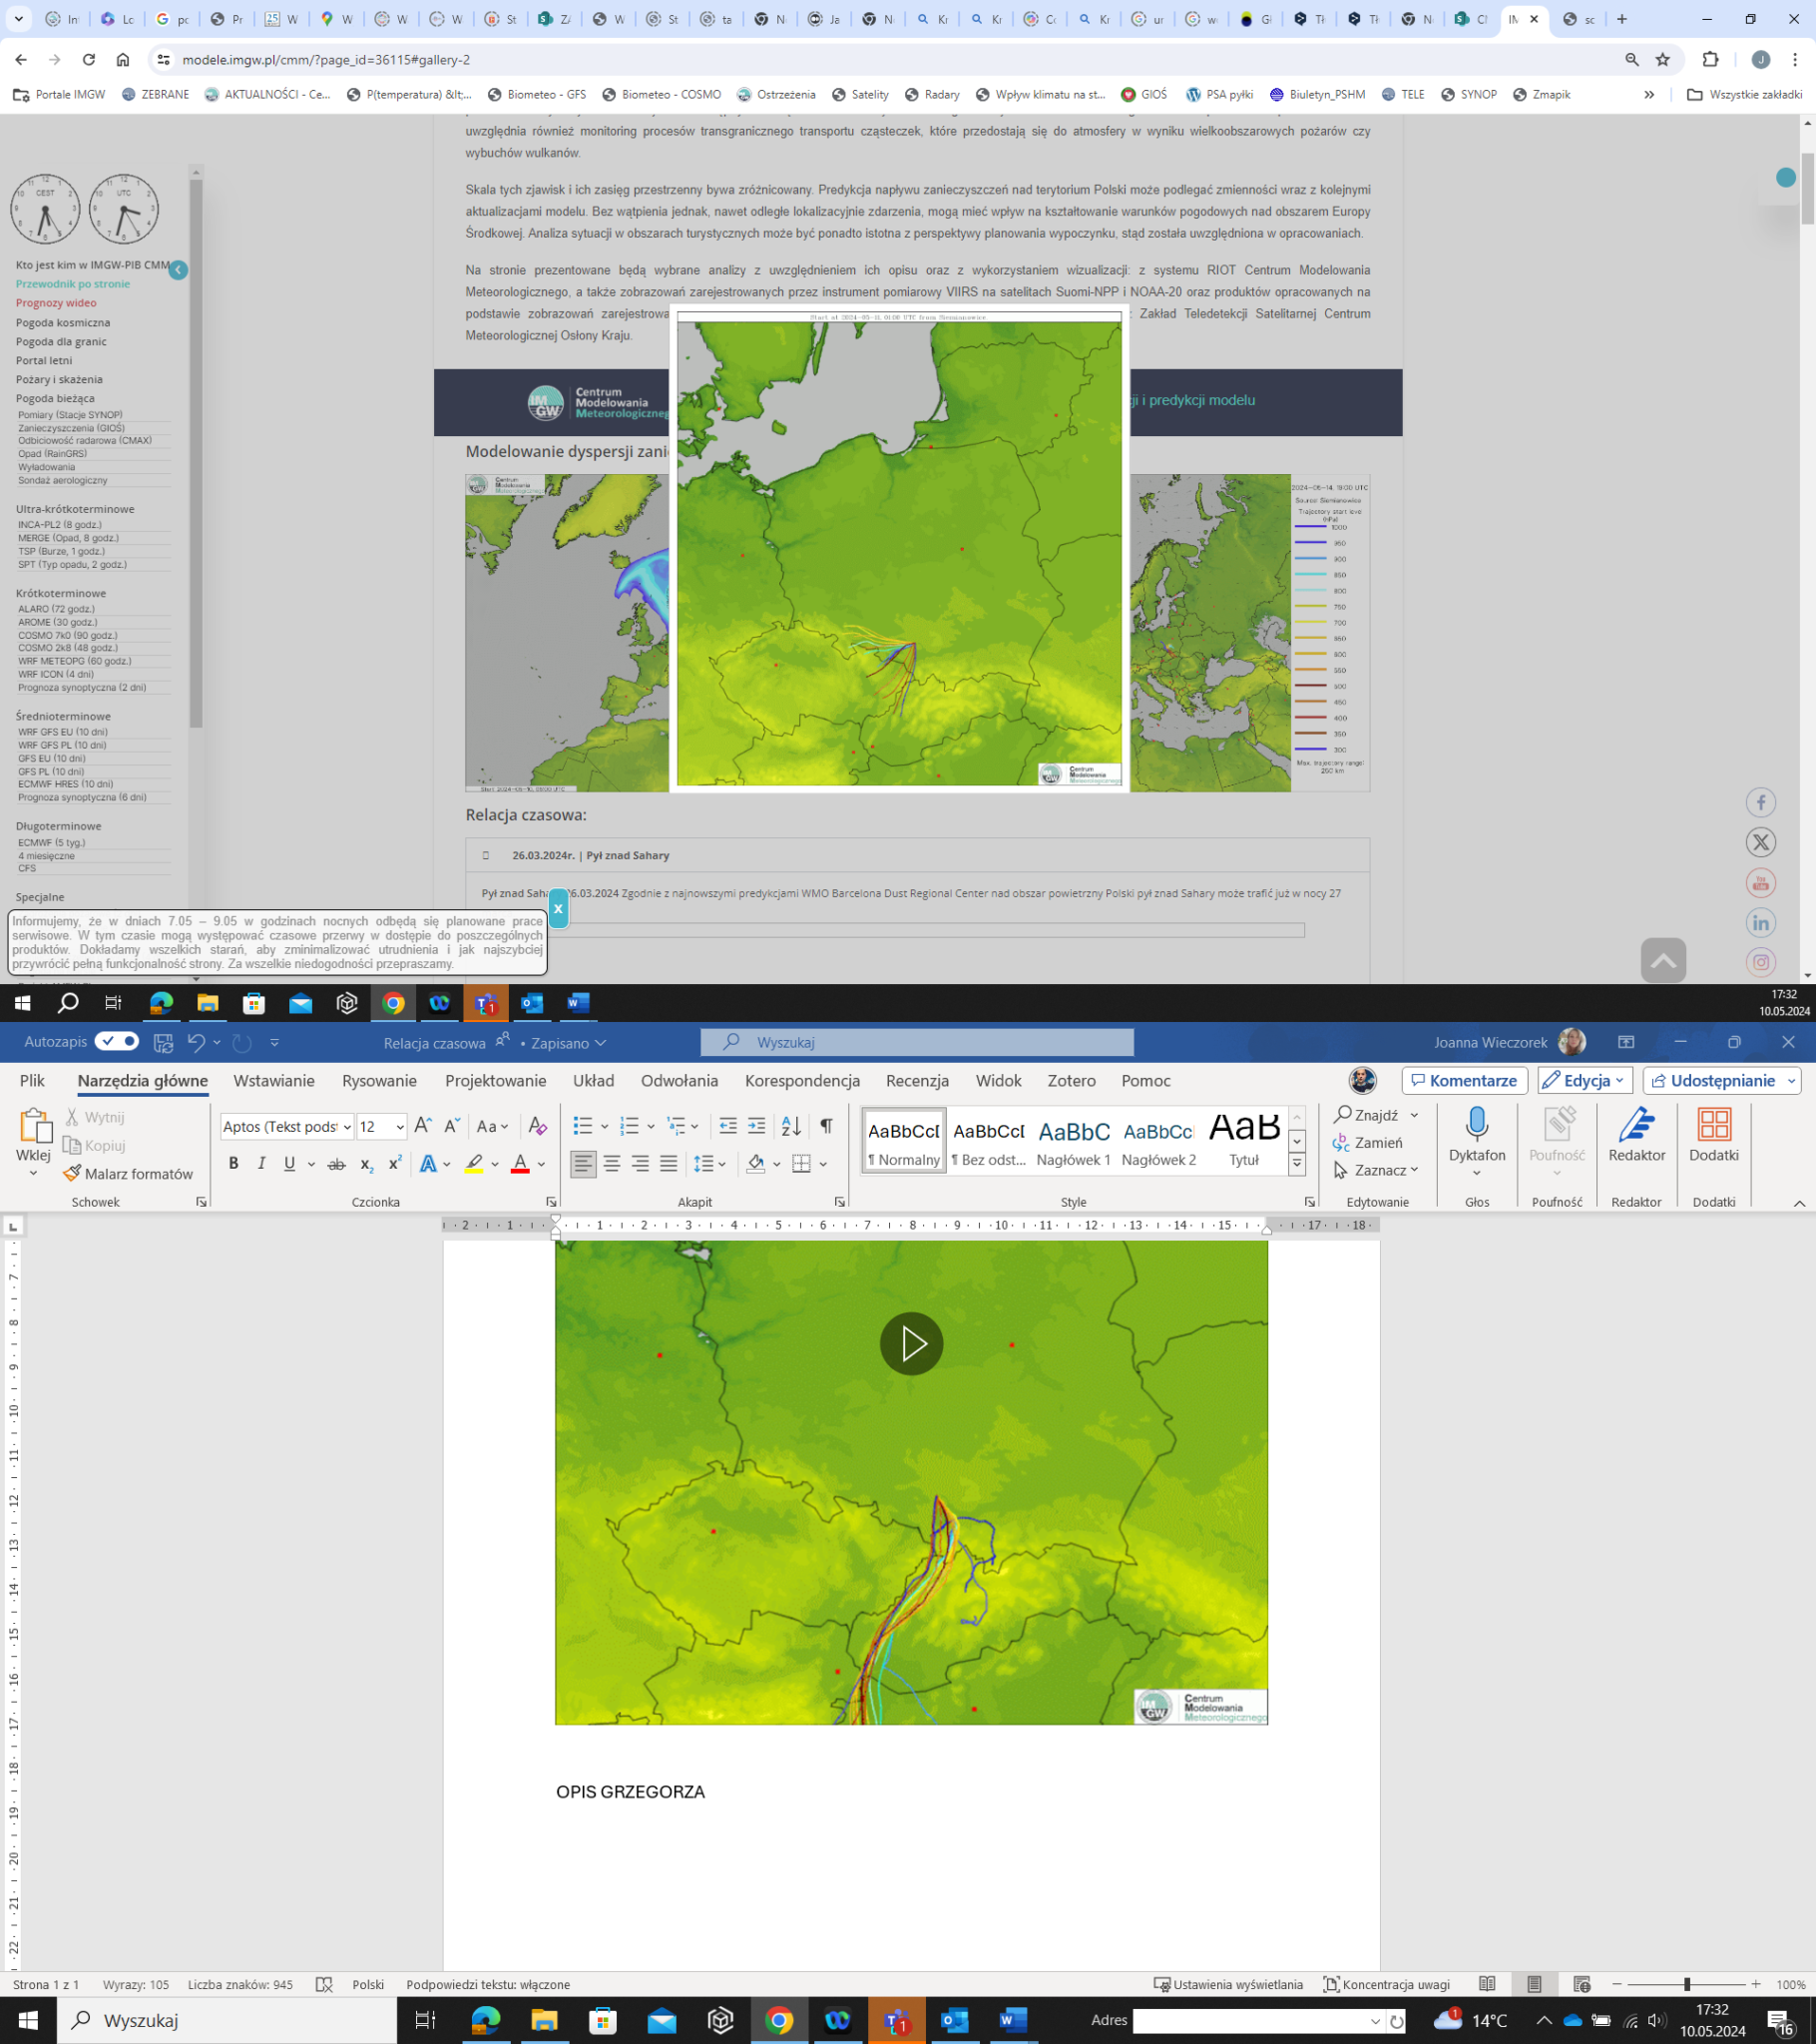The image size is (1816, 2044).
Task: Expand the line spacing dropdown
Action: pyautogui.click(x=722, y=1163)
